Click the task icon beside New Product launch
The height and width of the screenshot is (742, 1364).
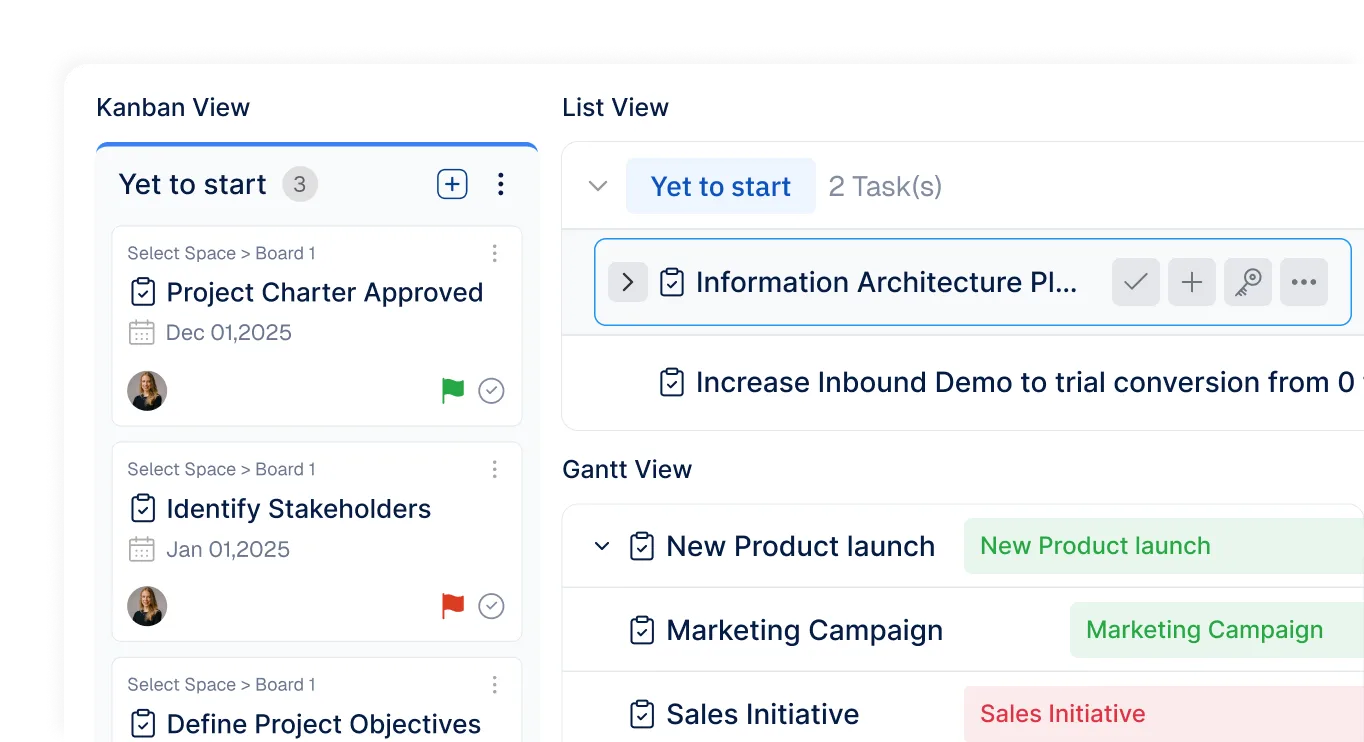point(642,546)
